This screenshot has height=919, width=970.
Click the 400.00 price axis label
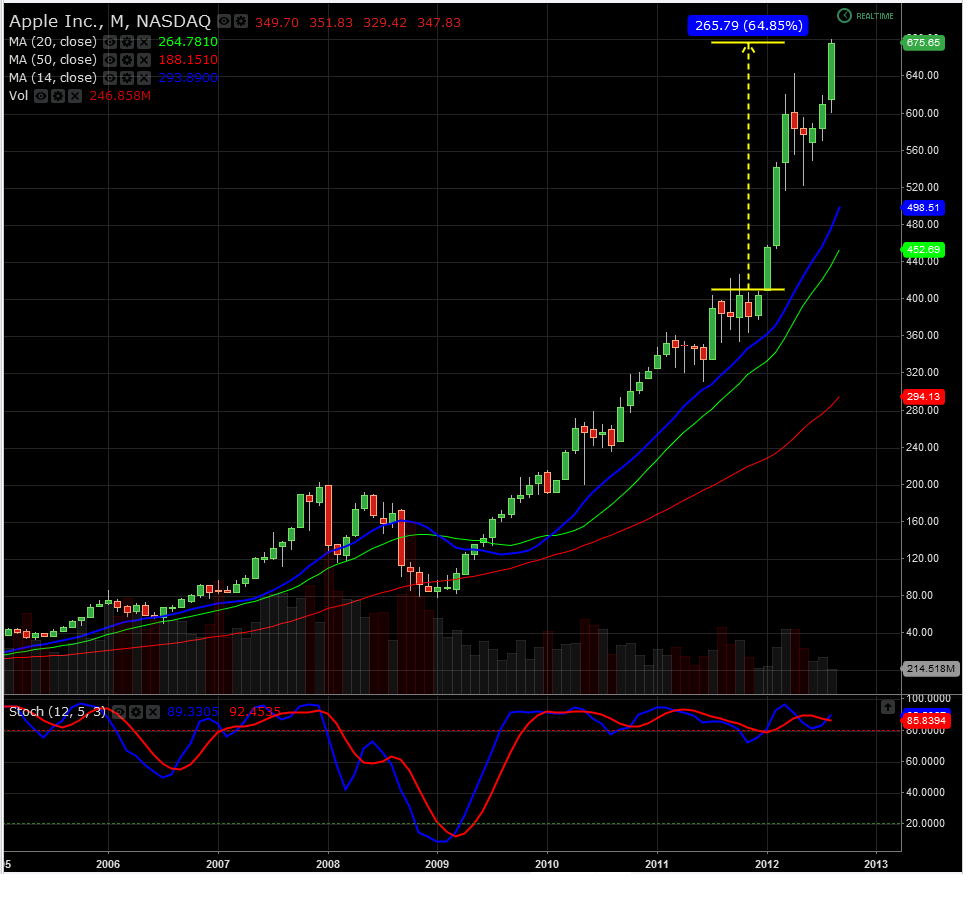pos(922,298)
